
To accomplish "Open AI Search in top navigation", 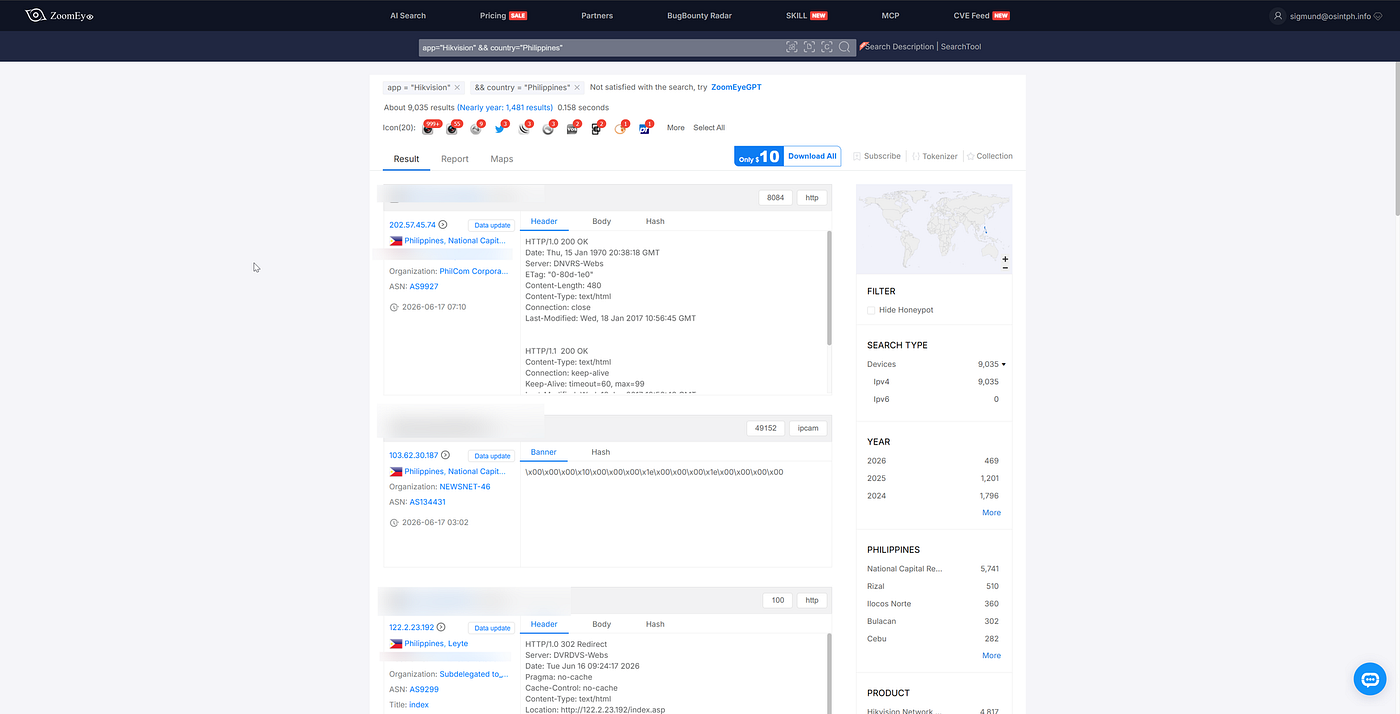I will coord(408,16).
